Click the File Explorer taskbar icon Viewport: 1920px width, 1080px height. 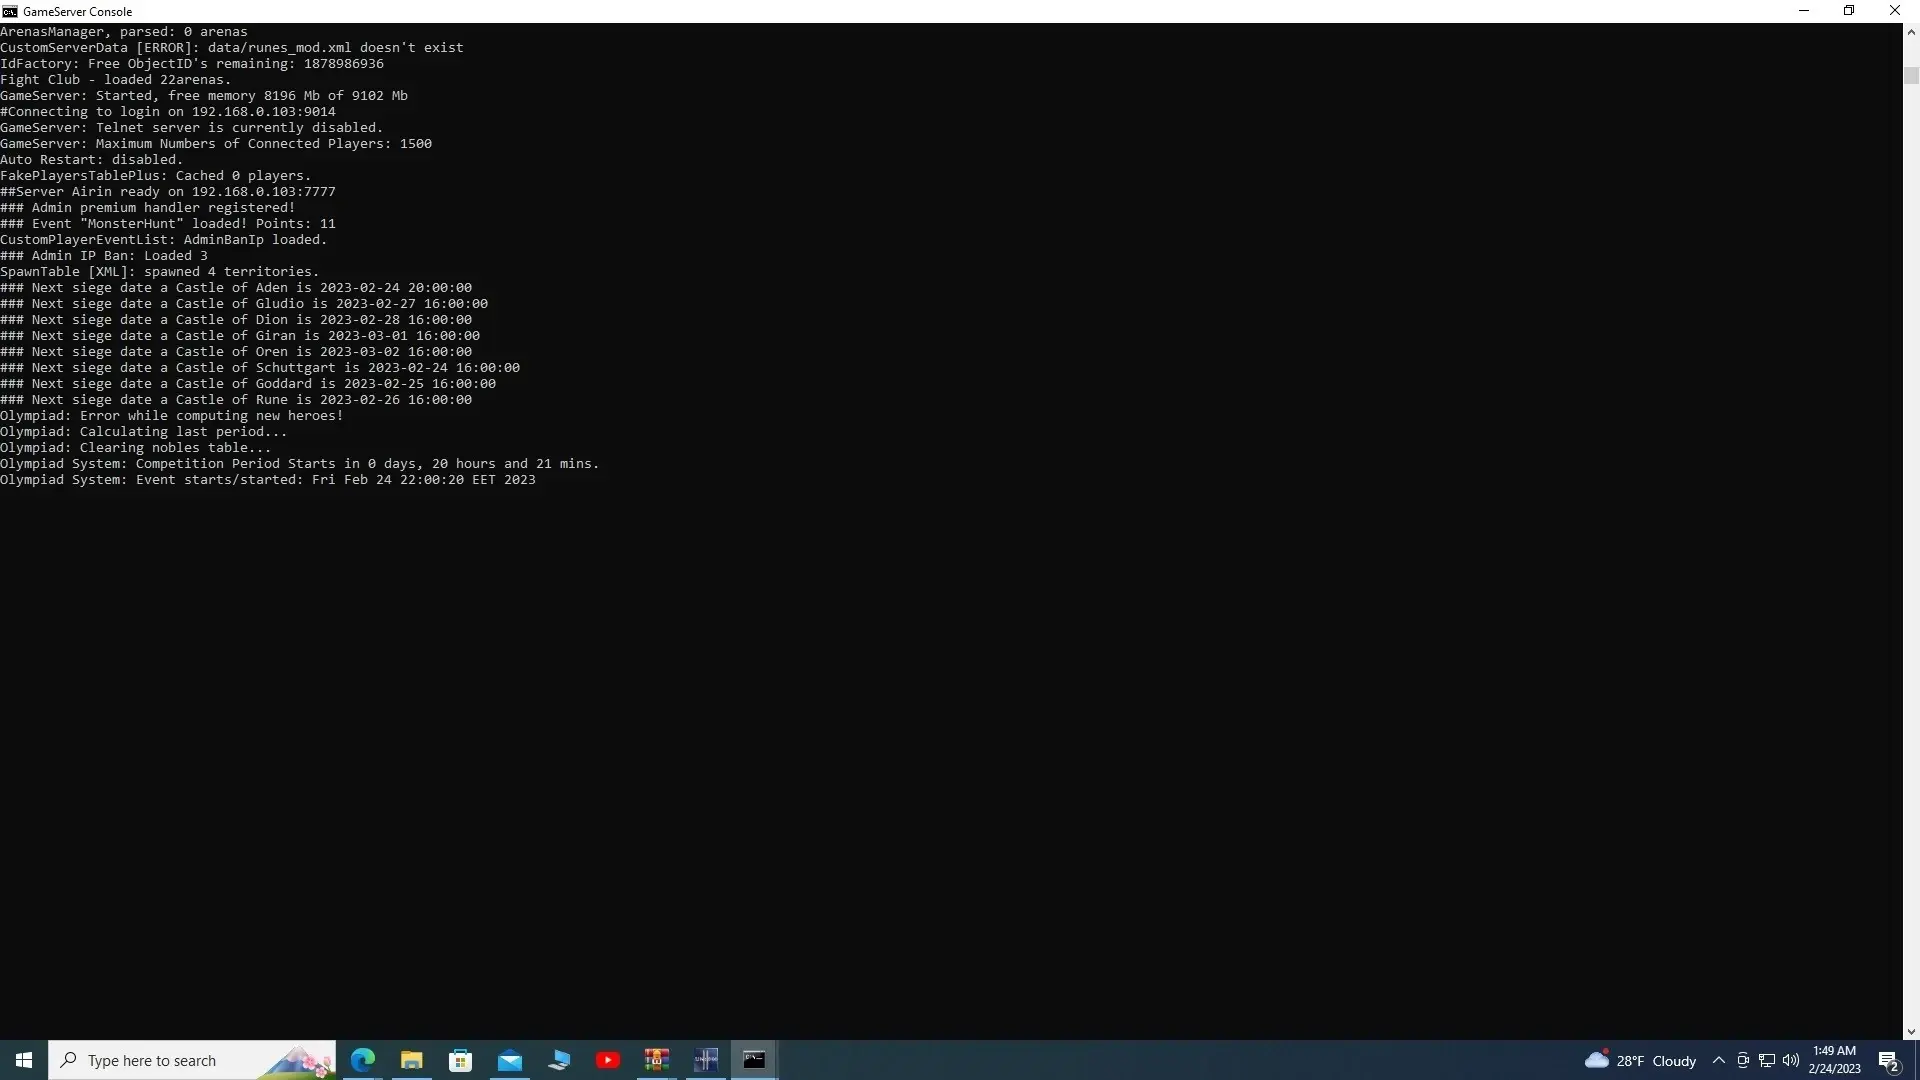411,1059
